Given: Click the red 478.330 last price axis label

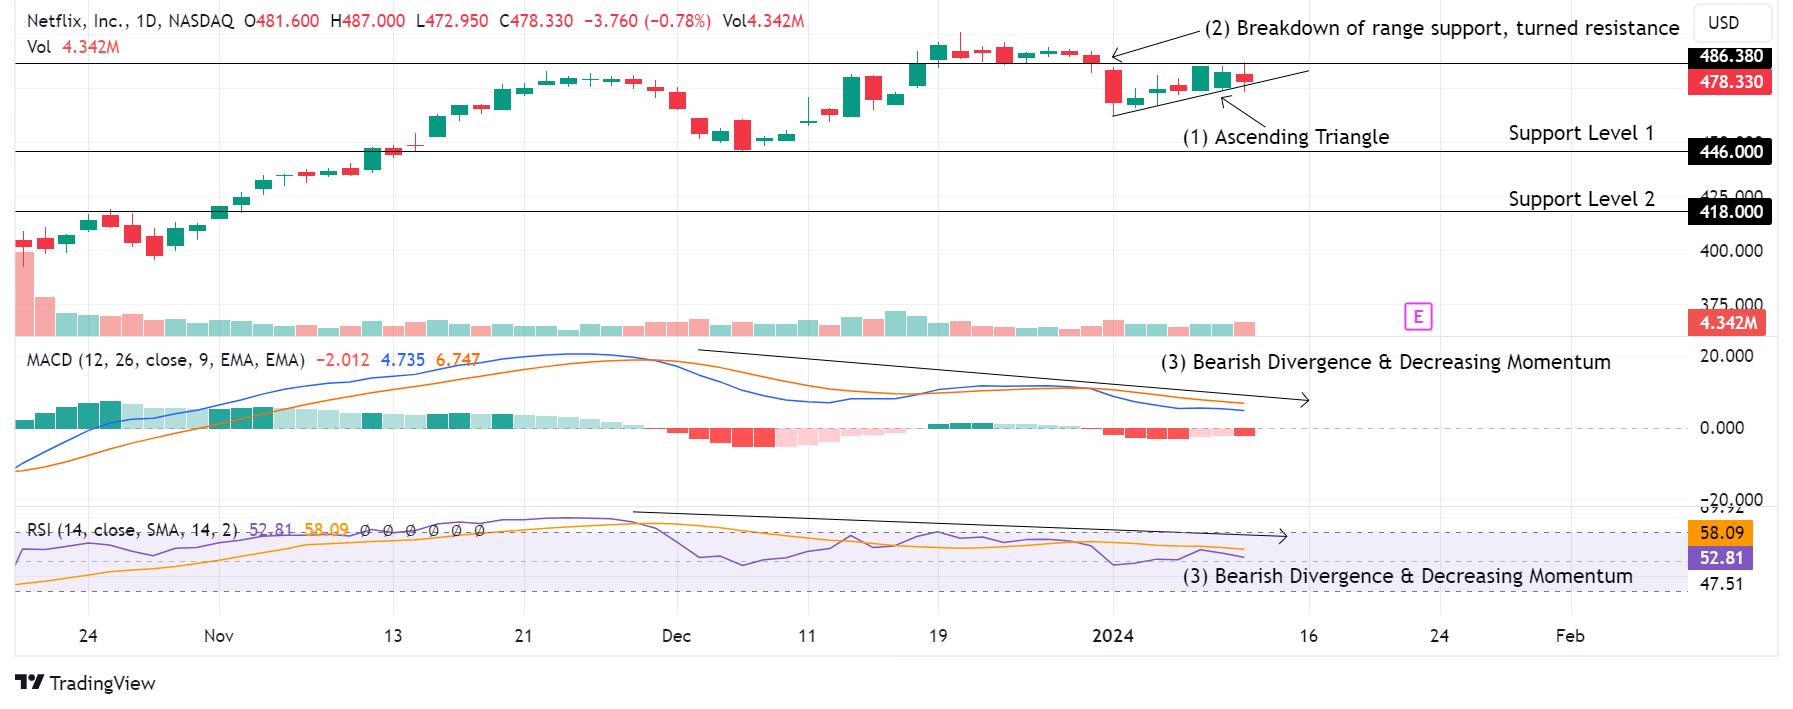Looking at the screenshot, I should pos(1730,82).
